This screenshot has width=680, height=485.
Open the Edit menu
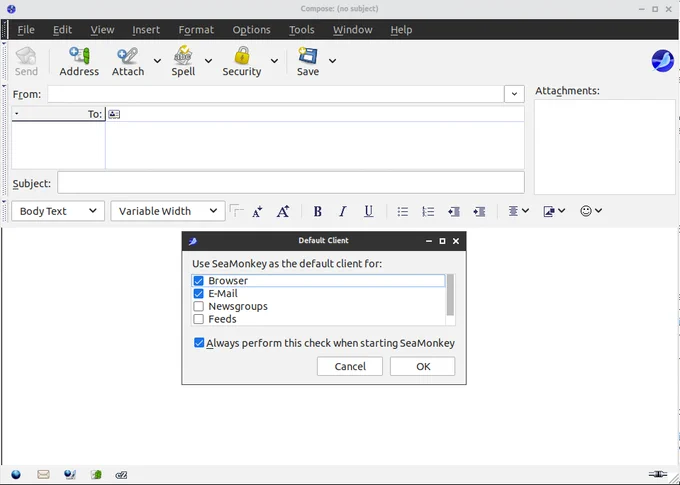point(62,30)
